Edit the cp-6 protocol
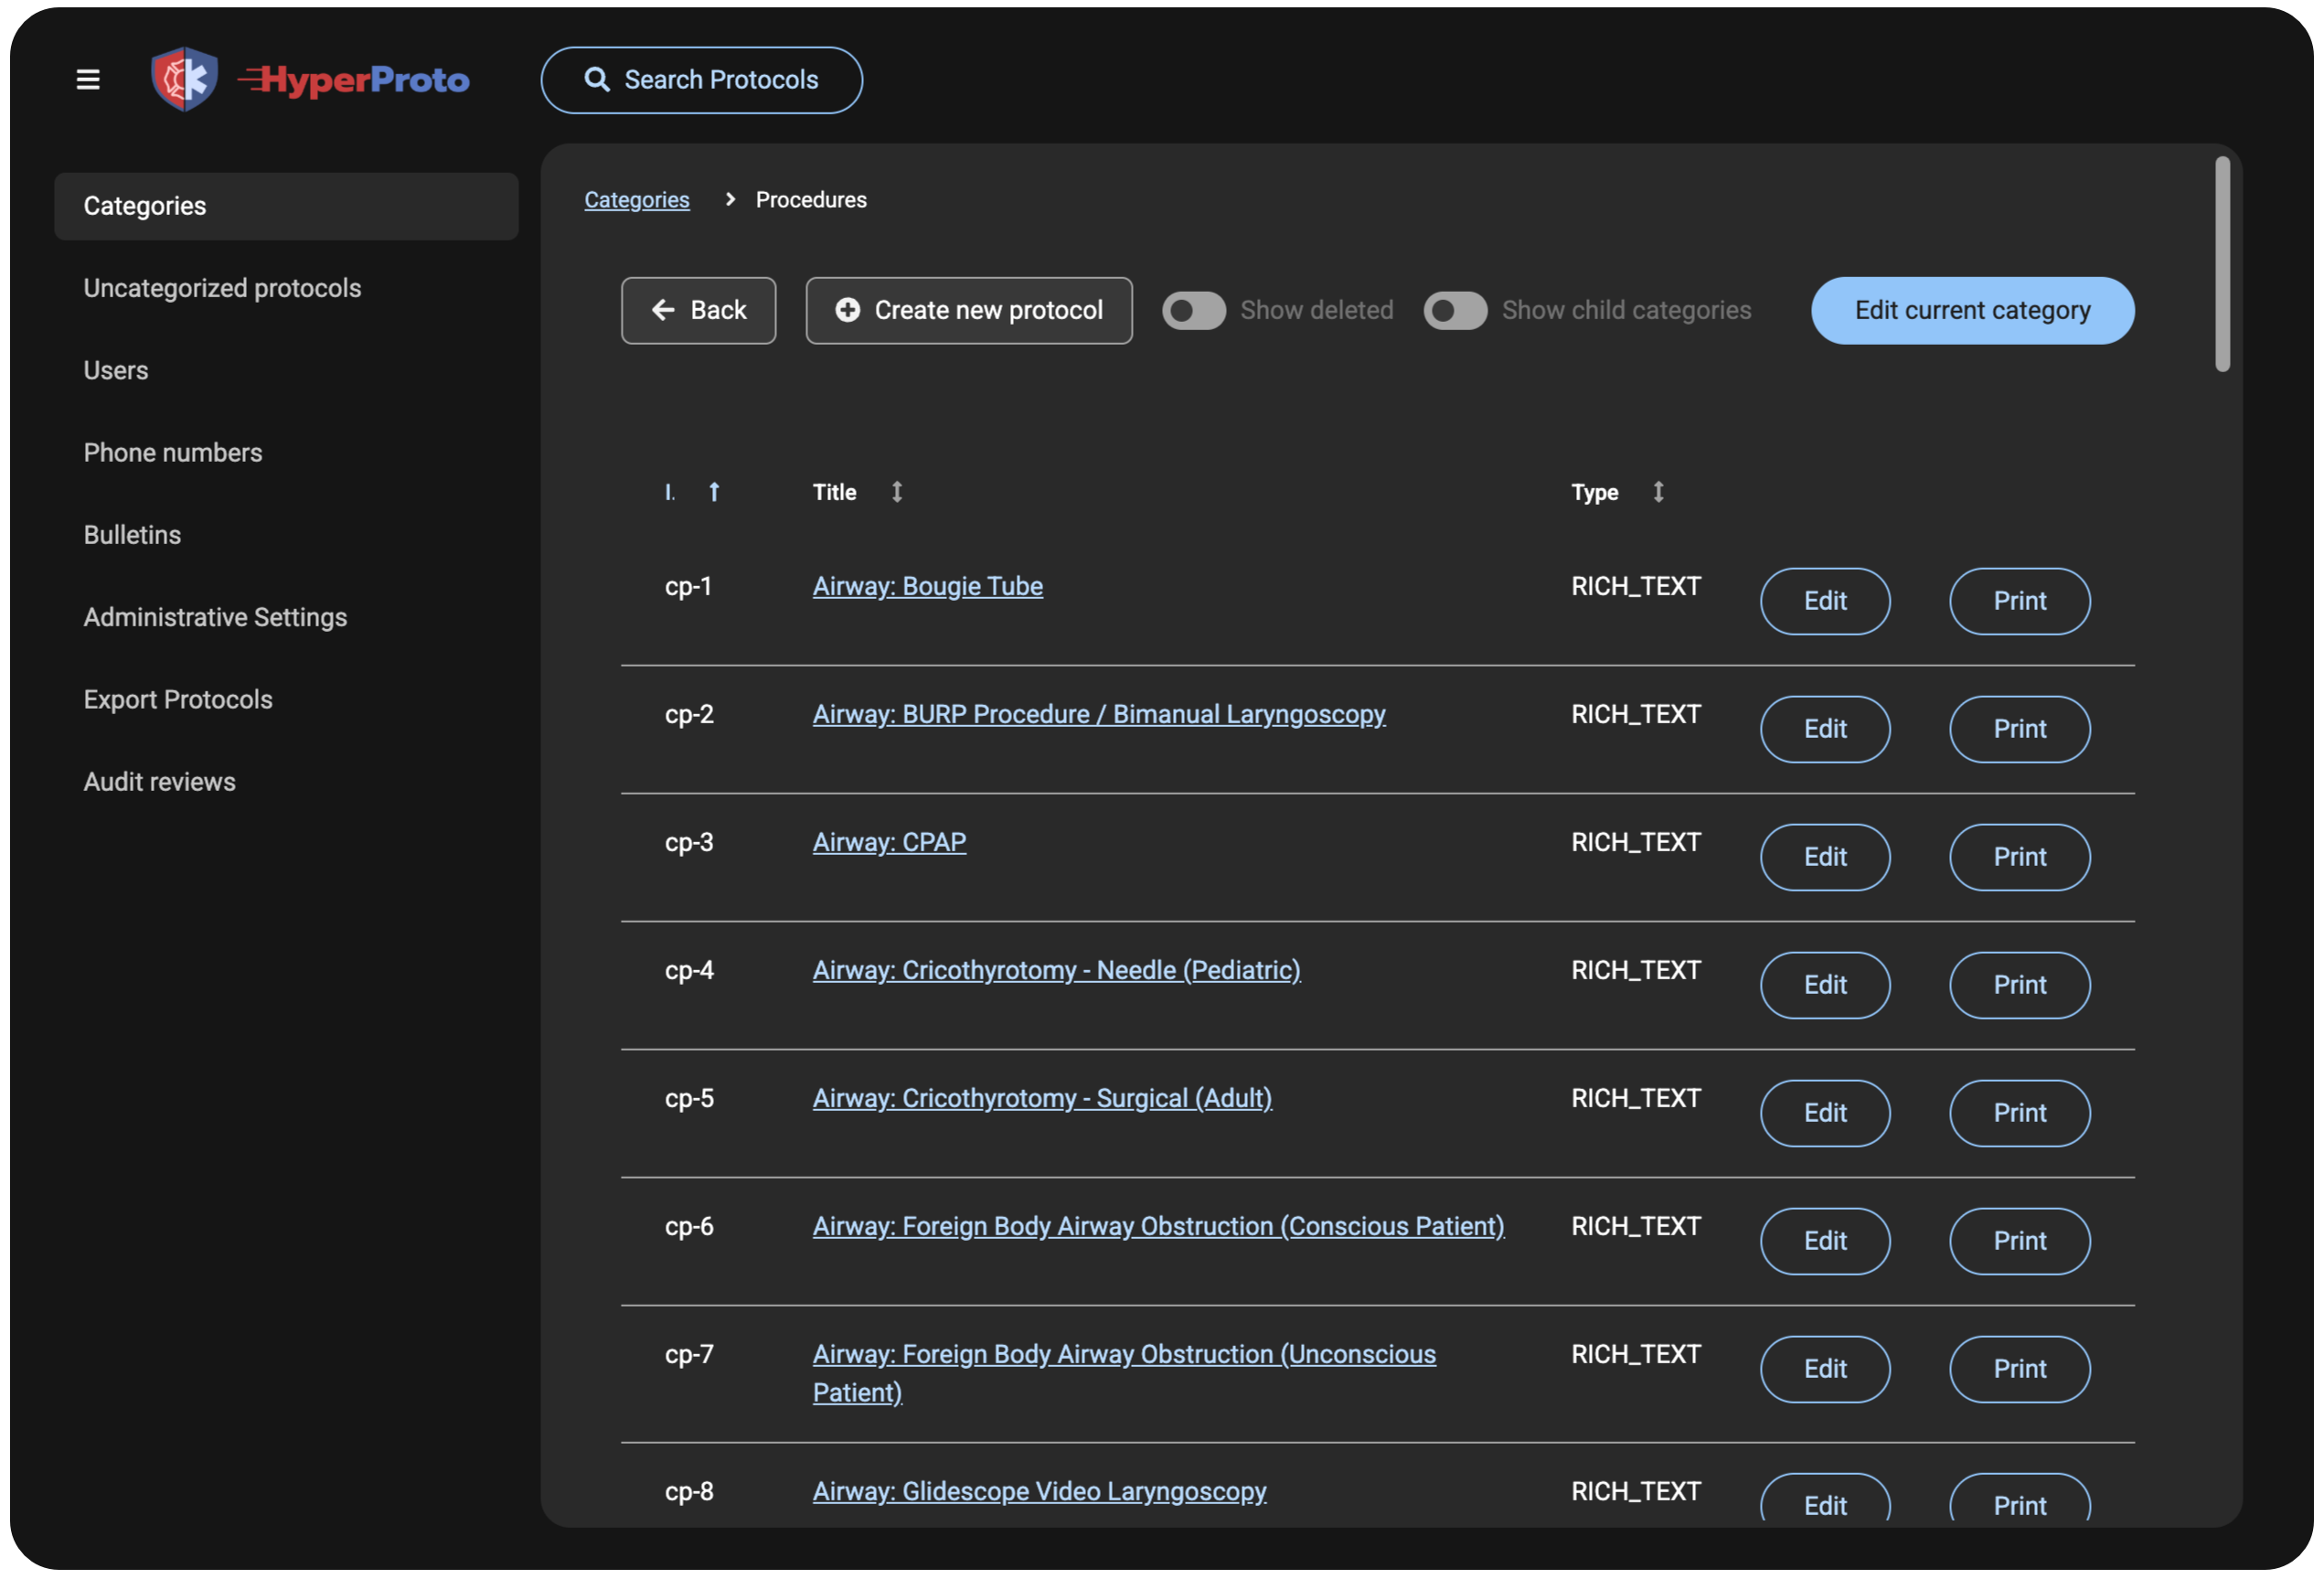Screen dimensions: 2324x1579 coord(1825,1241)
